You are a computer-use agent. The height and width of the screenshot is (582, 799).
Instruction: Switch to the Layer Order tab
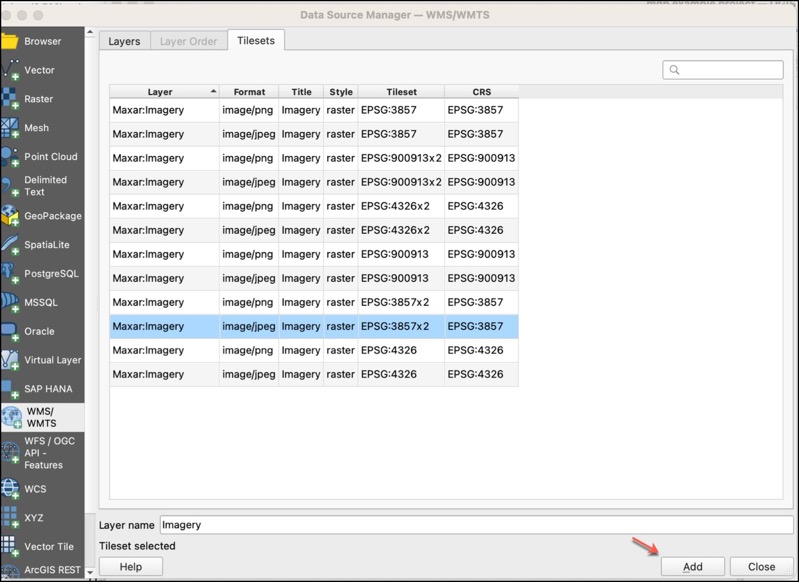point(188,41)
